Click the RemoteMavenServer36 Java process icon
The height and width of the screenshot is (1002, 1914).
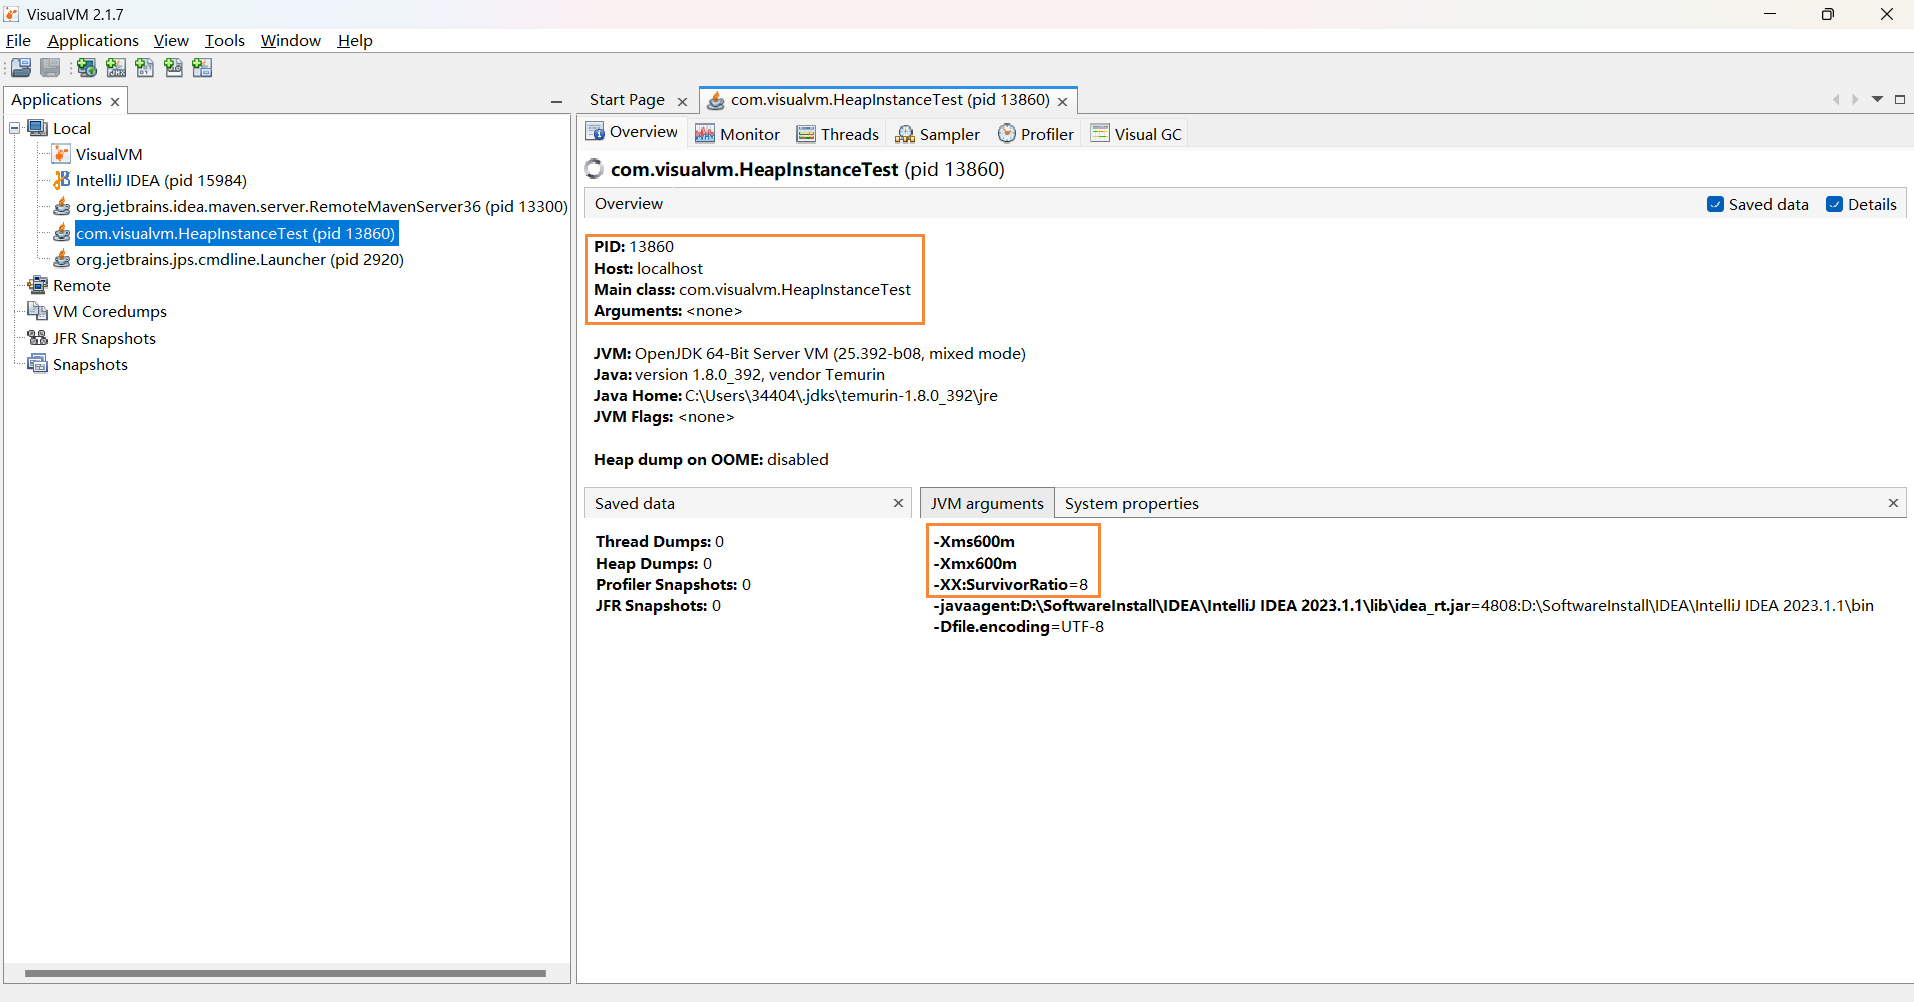click(x=62, y=206)
